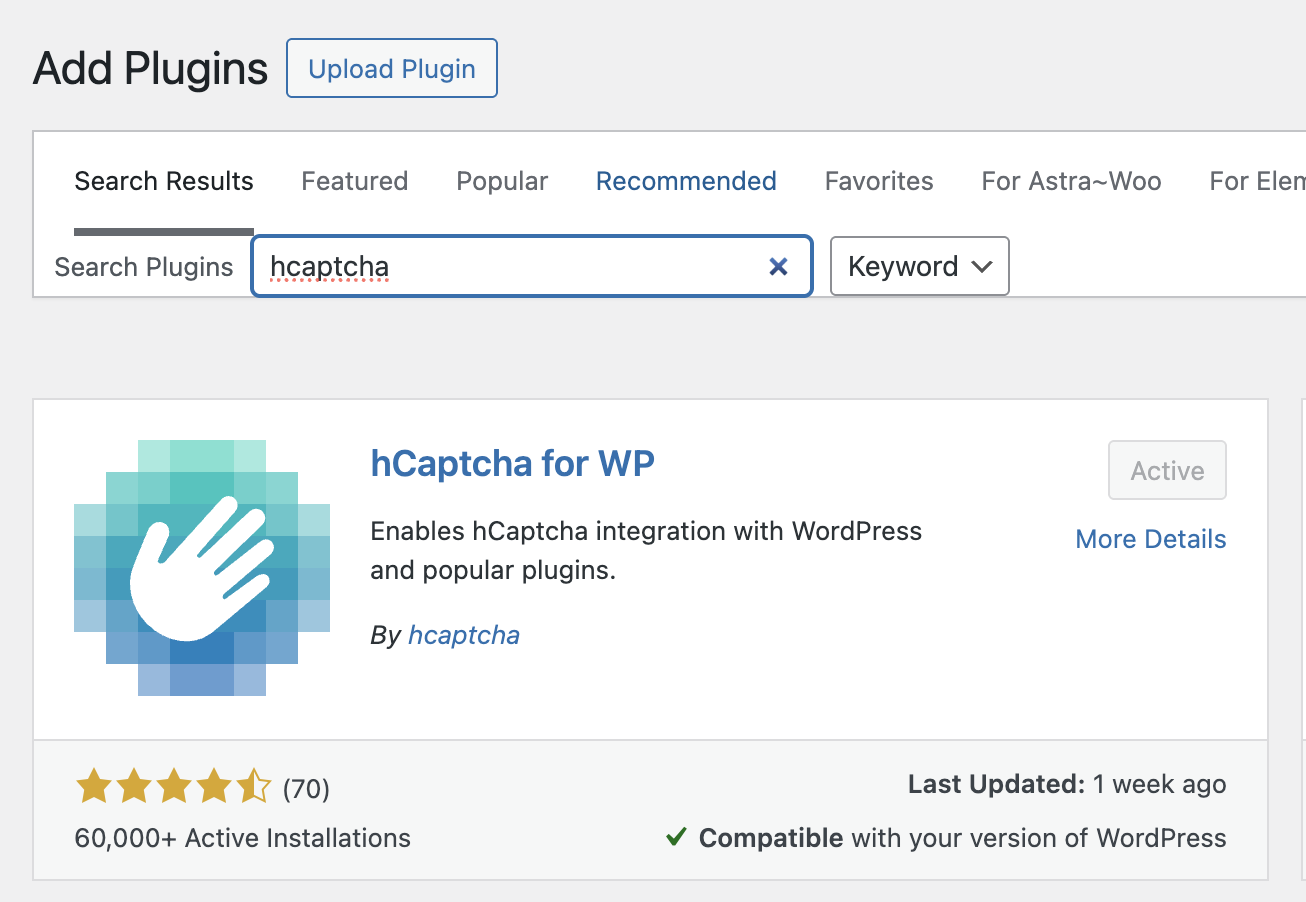1306x902 pixels.
Task: Switch to the For Astra~Woo tab
Action: coord(1071,181)
